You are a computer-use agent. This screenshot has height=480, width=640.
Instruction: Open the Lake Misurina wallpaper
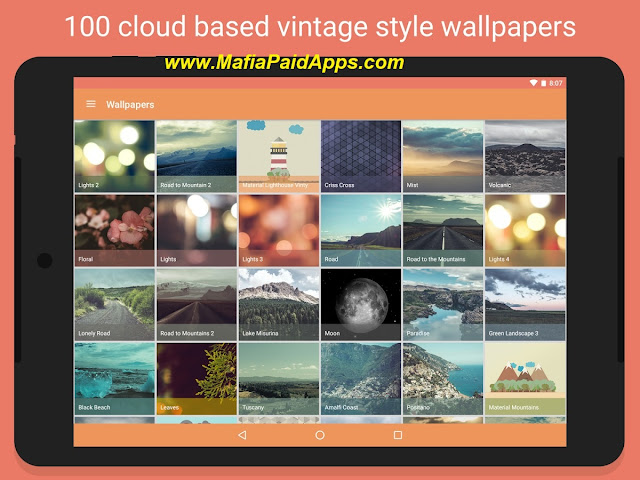(279, 304)
